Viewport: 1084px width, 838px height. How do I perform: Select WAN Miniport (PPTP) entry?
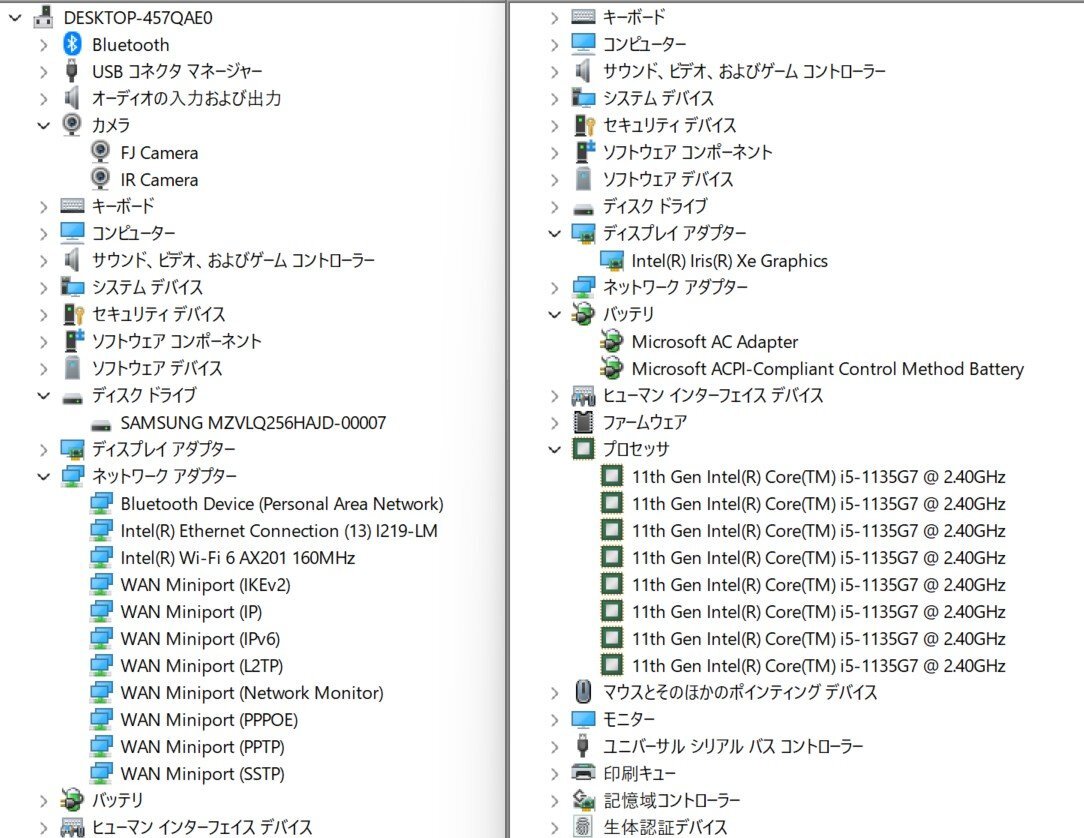click(x=203, y=746)
